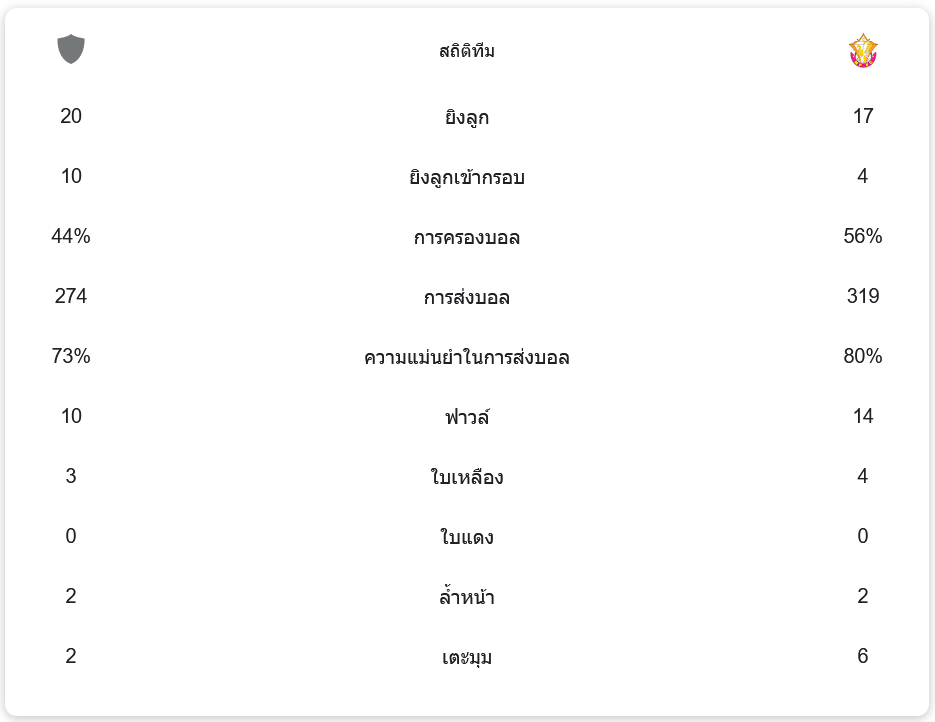935x722 pixels.
Task: Click the ยิงลูกเข้ากรอบ stat label
Action: tap(467, 178)
